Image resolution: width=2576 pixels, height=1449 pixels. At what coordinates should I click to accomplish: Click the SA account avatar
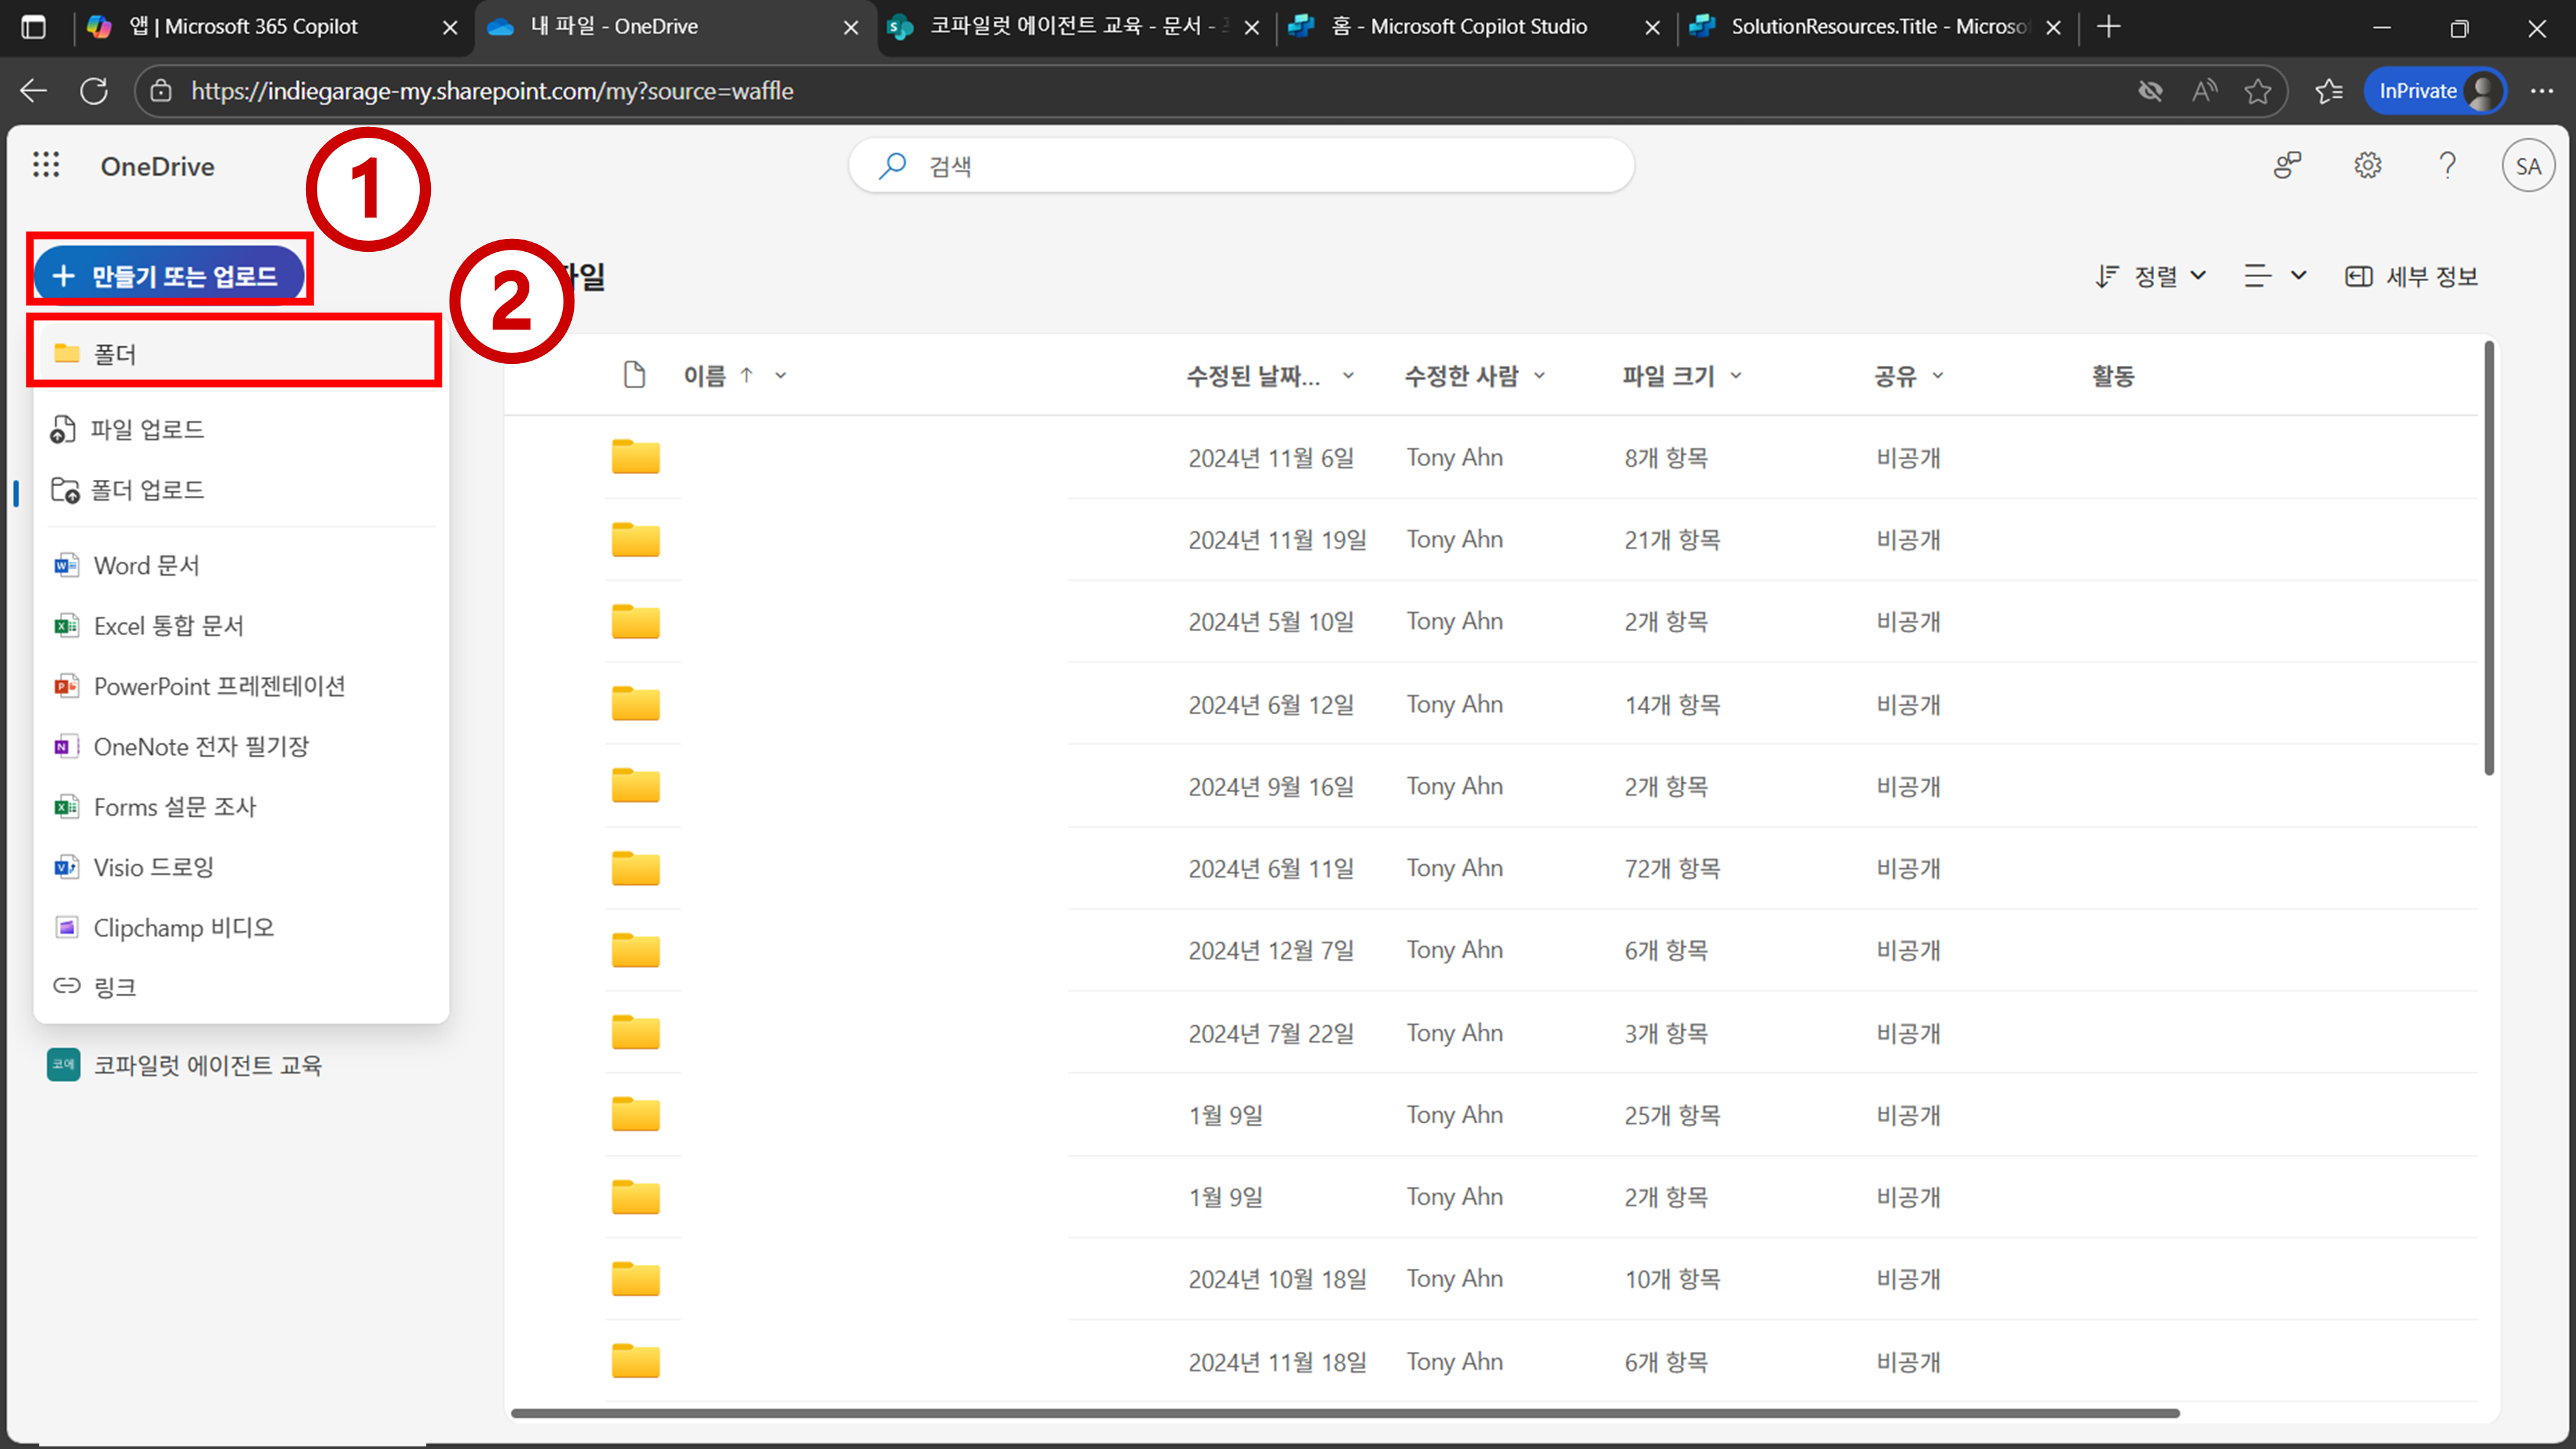click(2527, 166)
